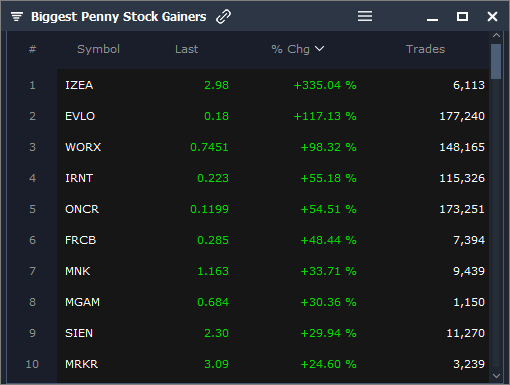Maximize the Penny Stock Gainers window
The image size is (510, 385).
pos(462,16)
